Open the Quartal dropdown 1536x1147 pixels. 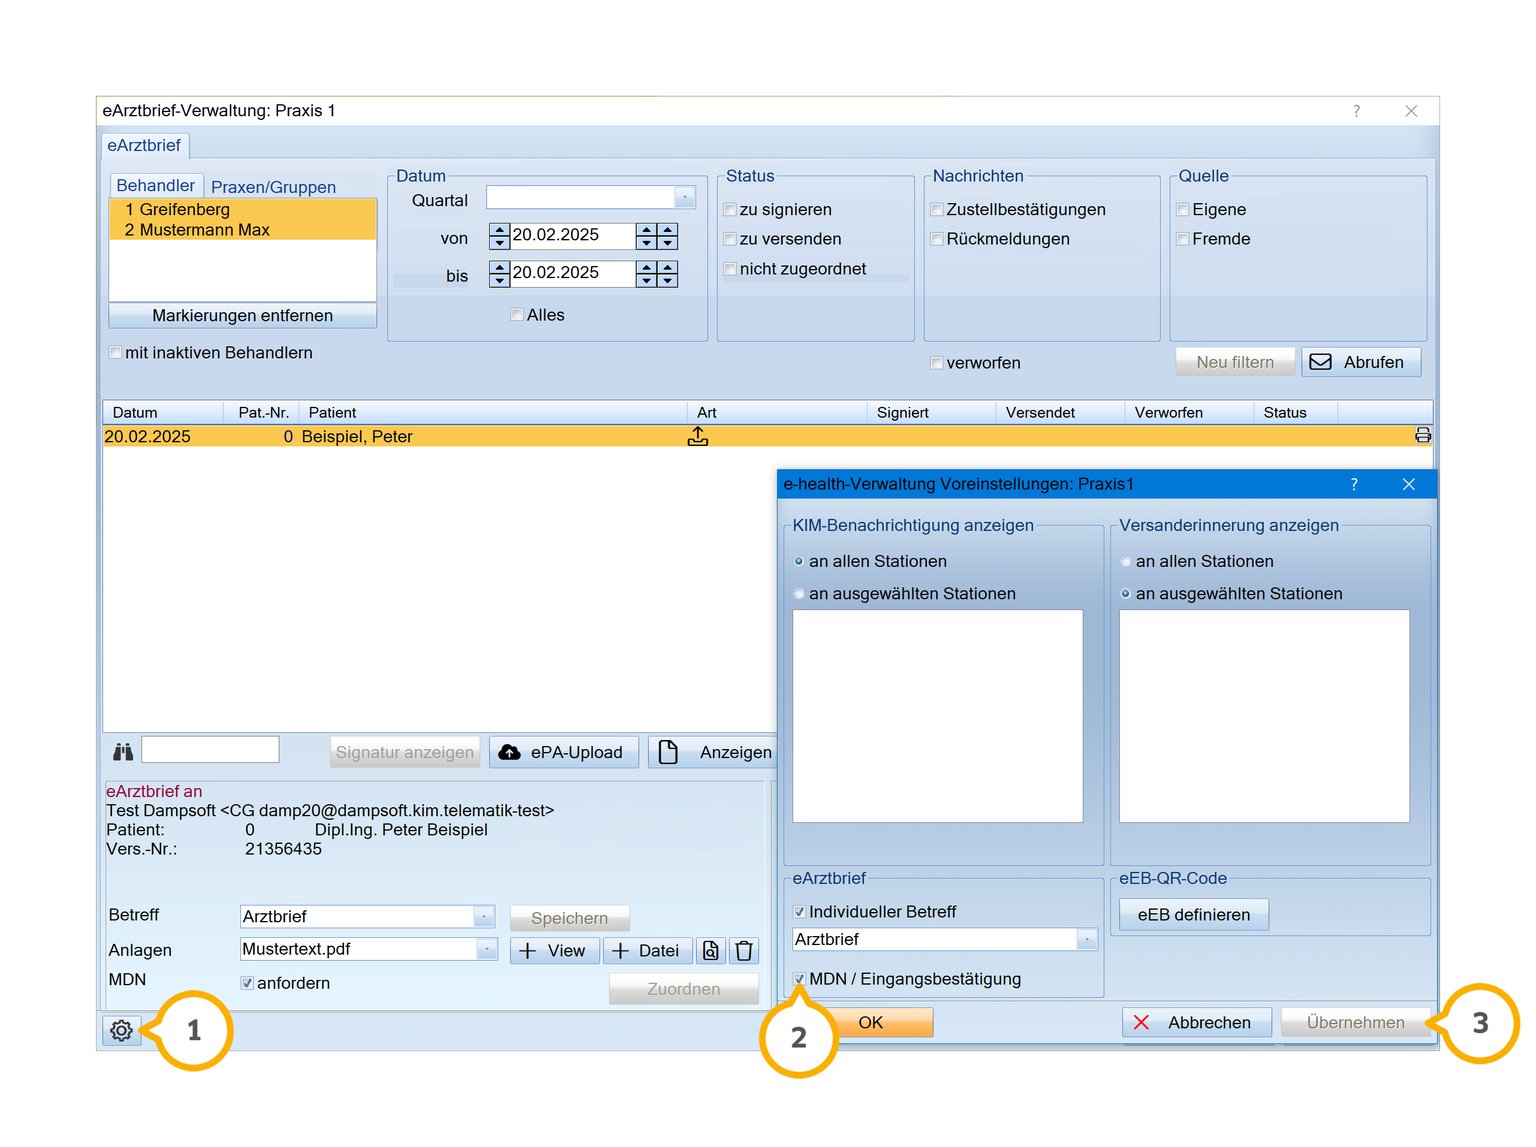[685, 197]
